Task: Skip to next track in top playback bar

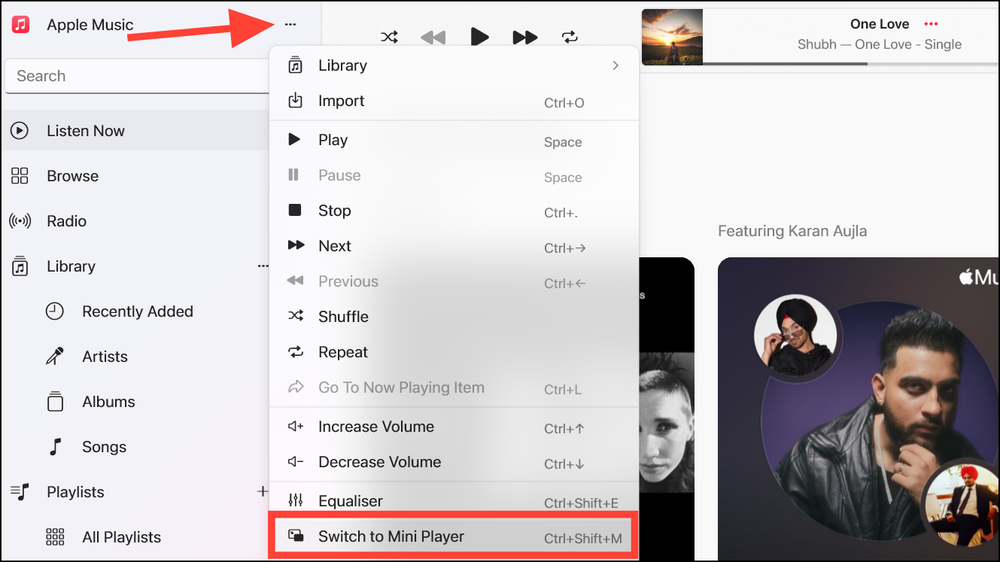Action: [525, 38]
